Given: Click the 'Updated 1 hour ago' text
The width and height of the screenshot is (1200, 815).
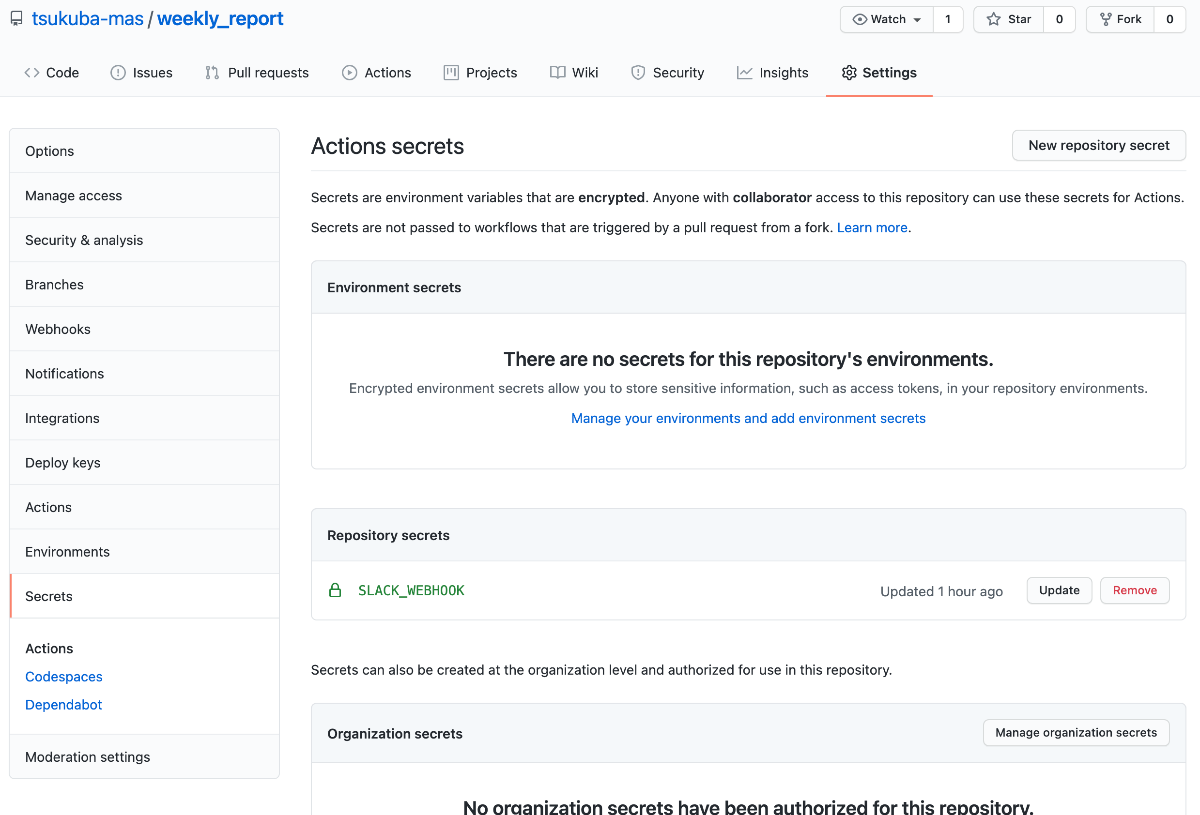Looking at the screenshot, I should coord(941,592).
